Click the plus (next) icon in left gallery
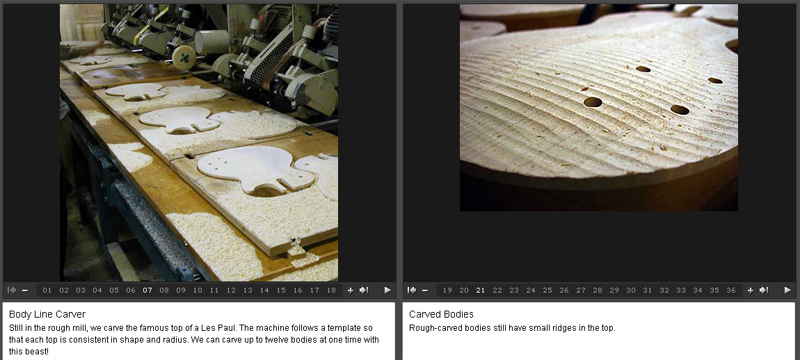 [350, 290]
